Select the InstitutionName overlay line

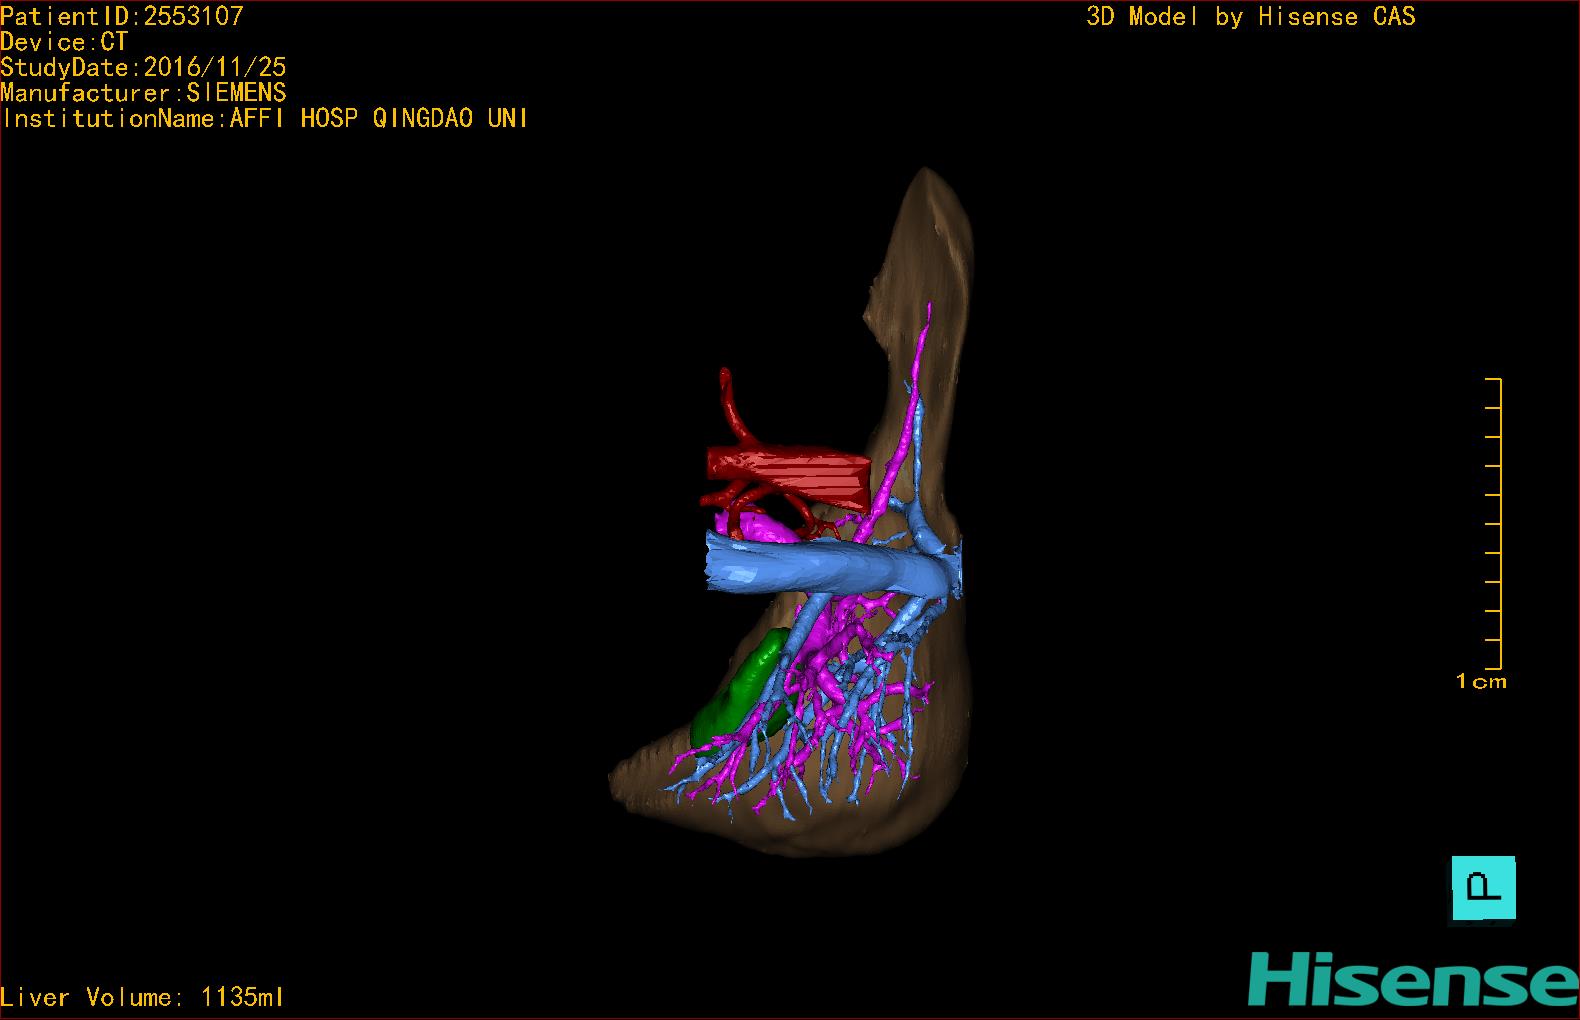click(264, 118)
